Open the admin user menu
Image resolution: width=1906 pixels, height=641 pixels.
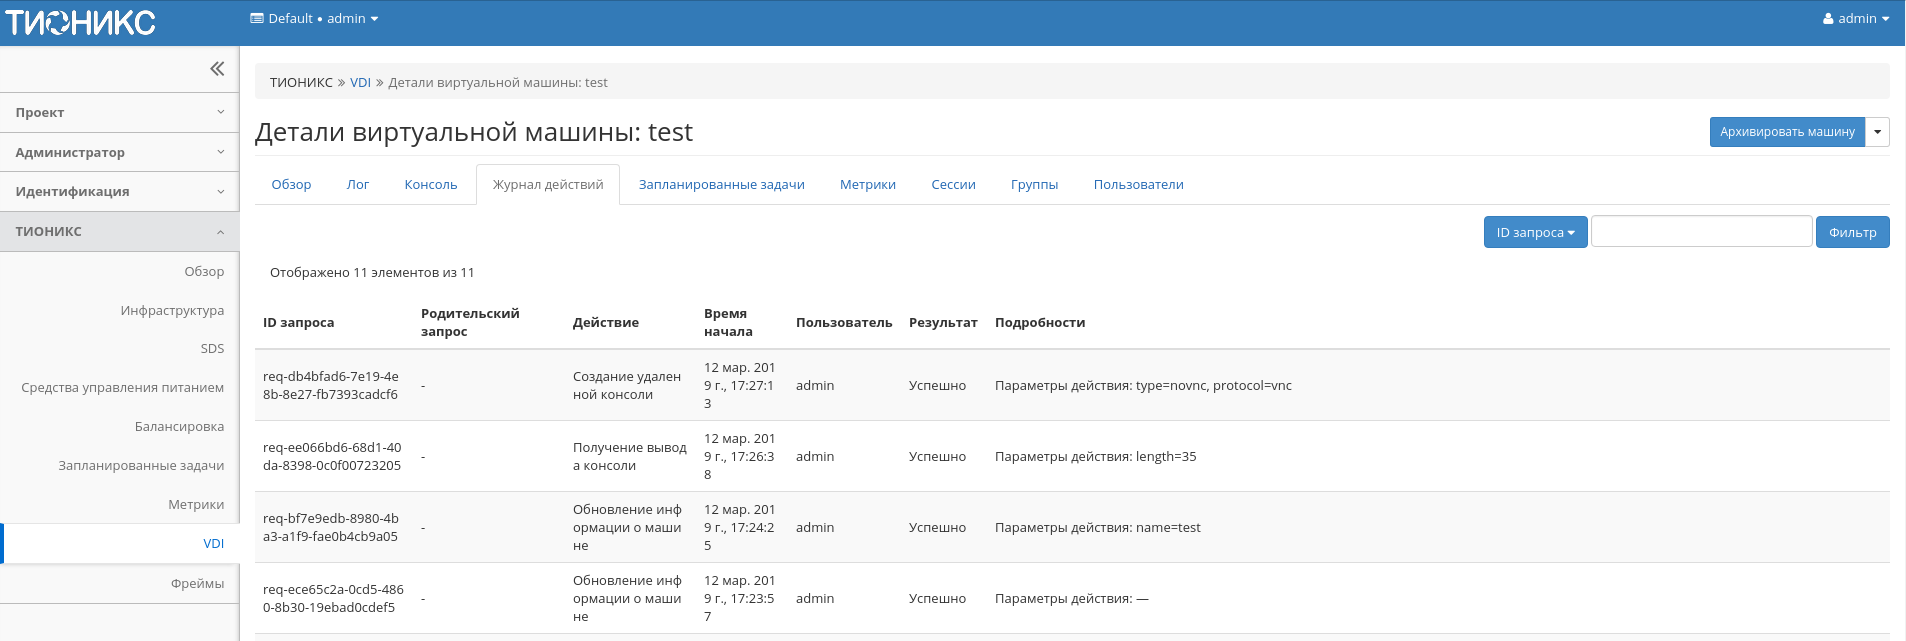tap(1855, 18)
